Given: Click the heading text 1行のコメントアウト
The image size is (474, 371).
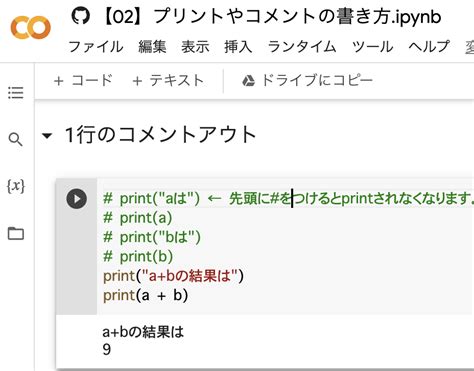Looking at the screenshot, I should [161, 135].
